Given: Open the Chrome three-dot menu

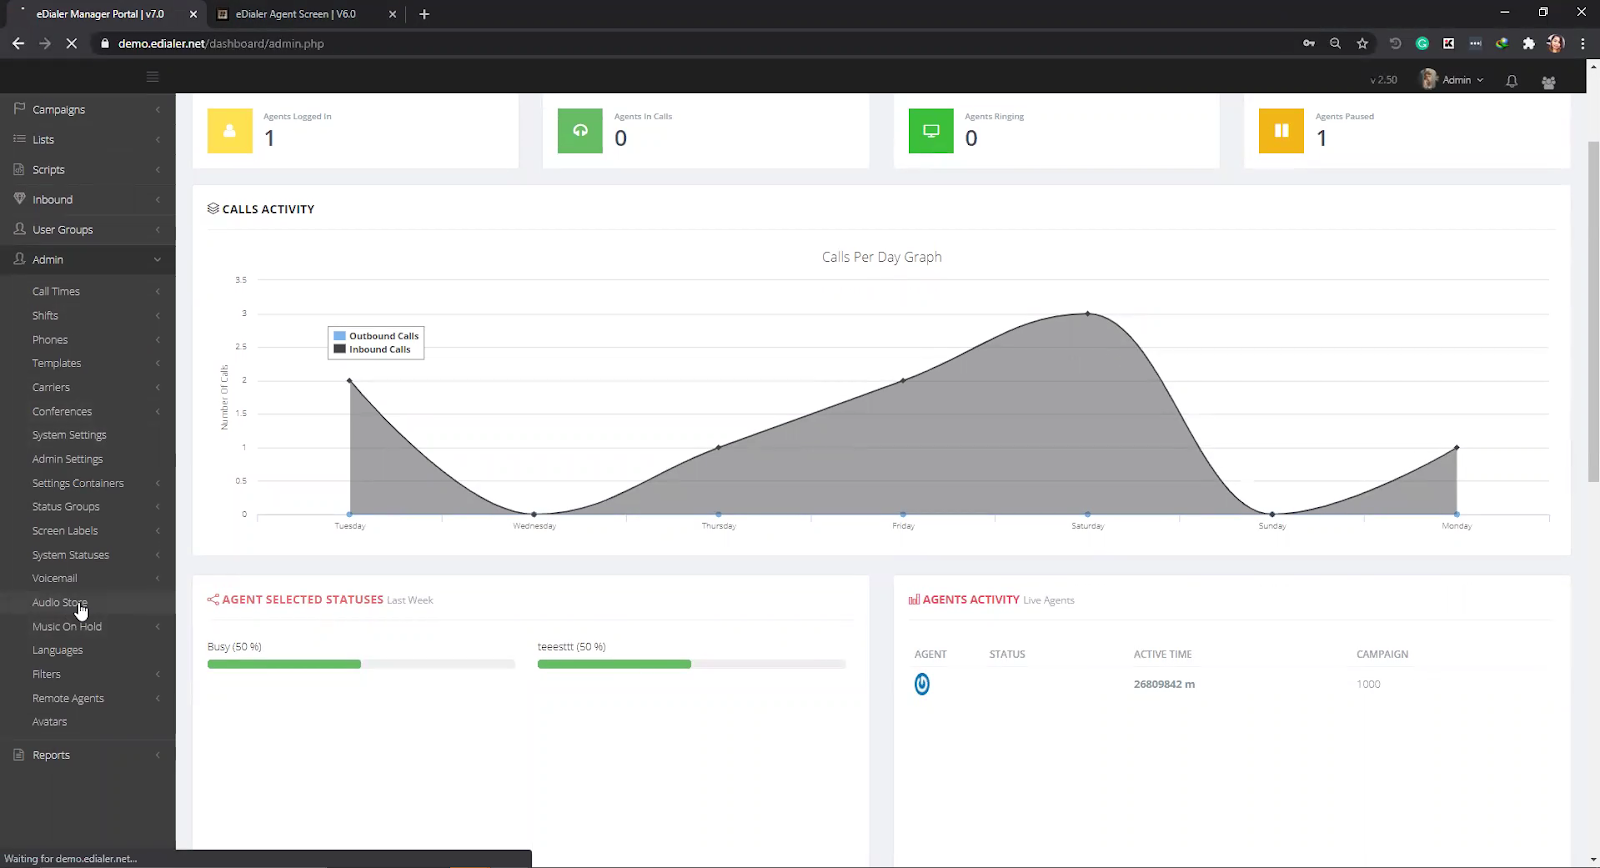Looking at the screenshot, I should [x=1582, y=43].
